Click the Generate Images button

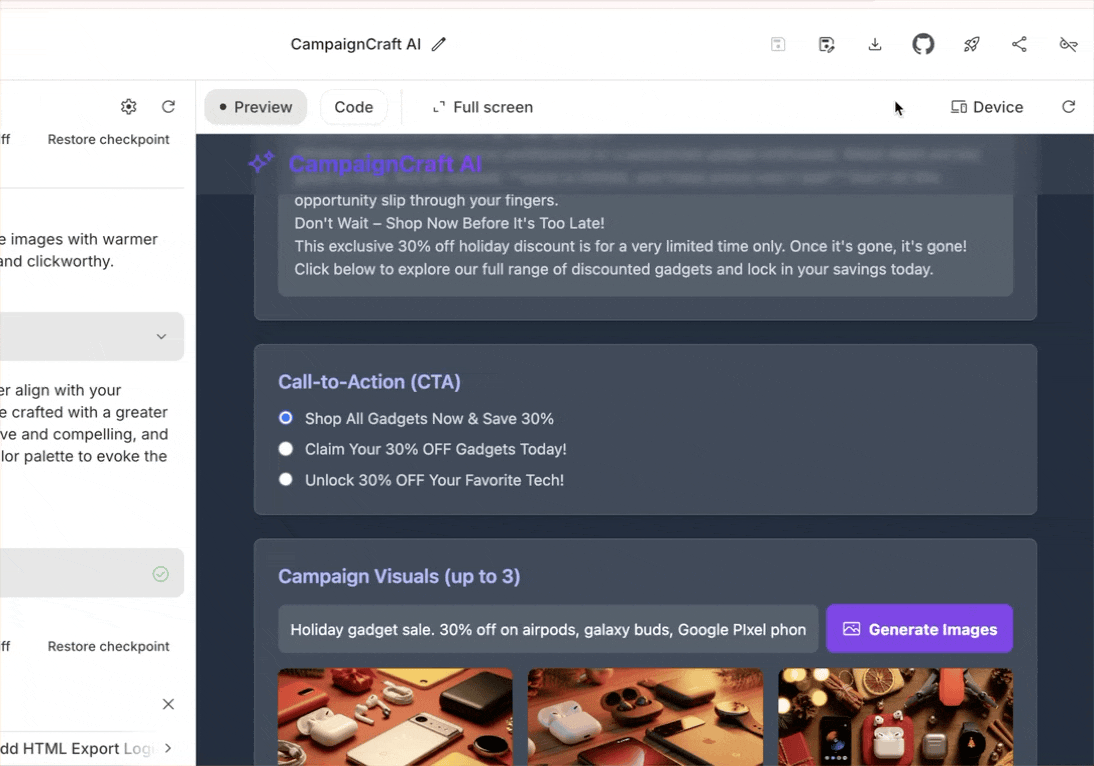pos(920,629)
